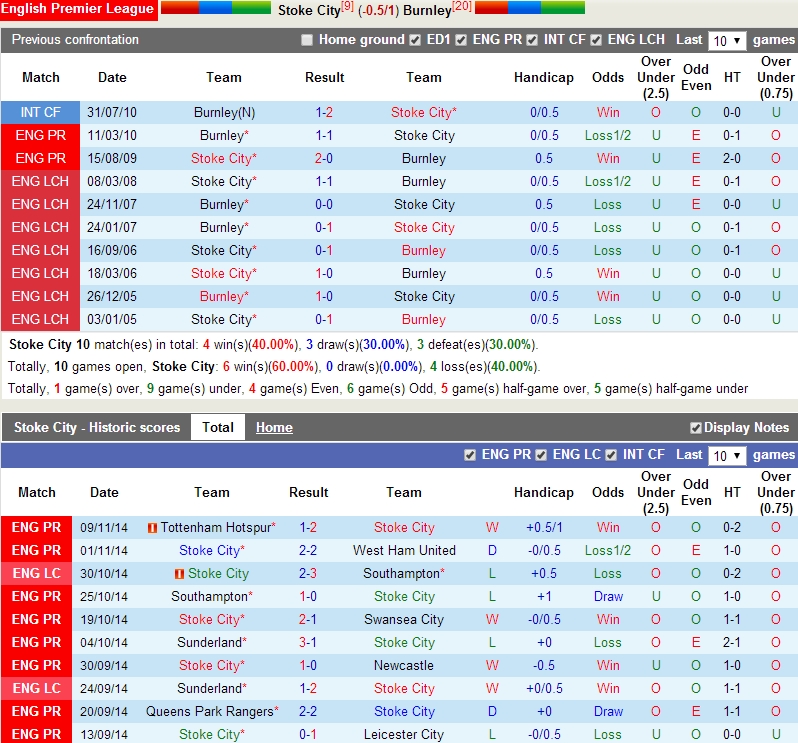The width and height of the screenshot is (798, 743).
Task: Uncheck ENG PR in Historic scores filter
Action: tap(470, 455)
